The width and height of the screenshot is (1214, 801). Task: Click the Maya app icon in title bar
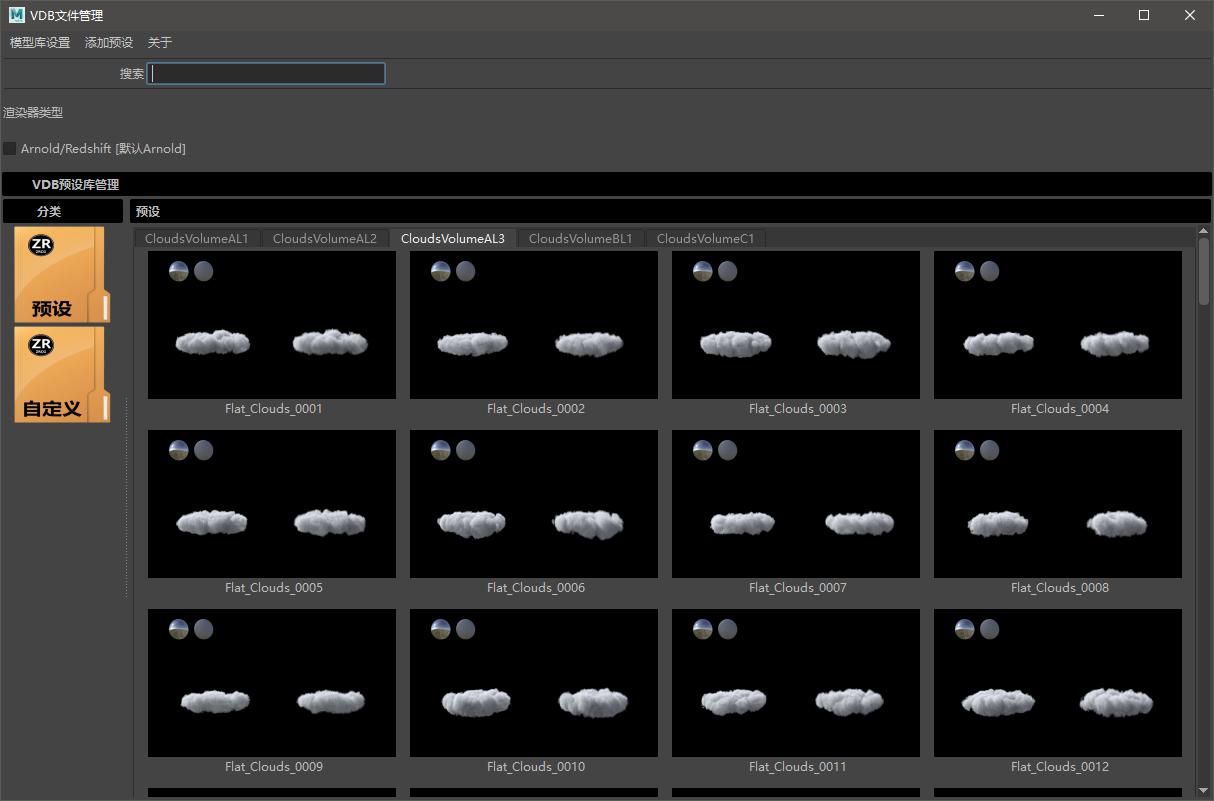pos(16,15)
